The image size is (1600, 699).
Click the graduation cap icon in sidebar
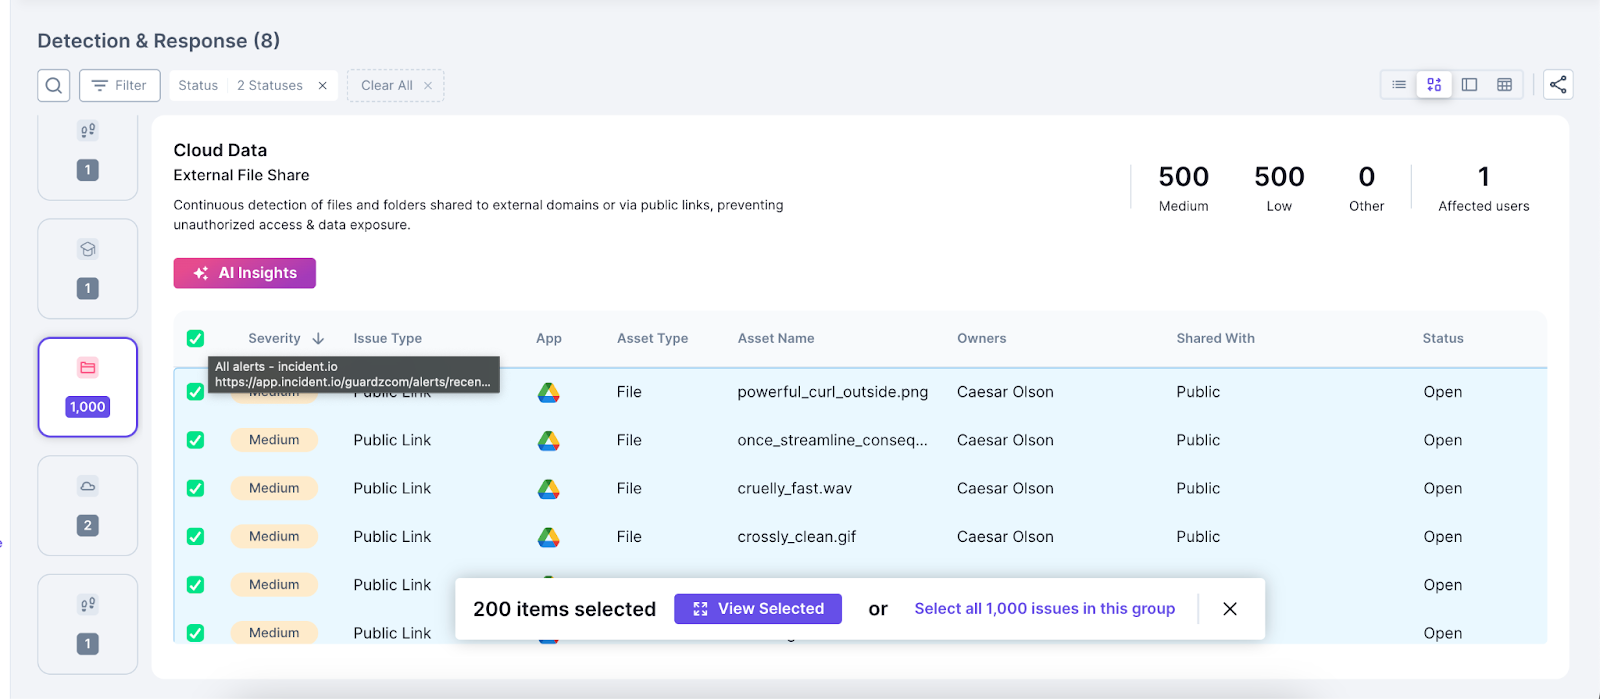[88, 249]
